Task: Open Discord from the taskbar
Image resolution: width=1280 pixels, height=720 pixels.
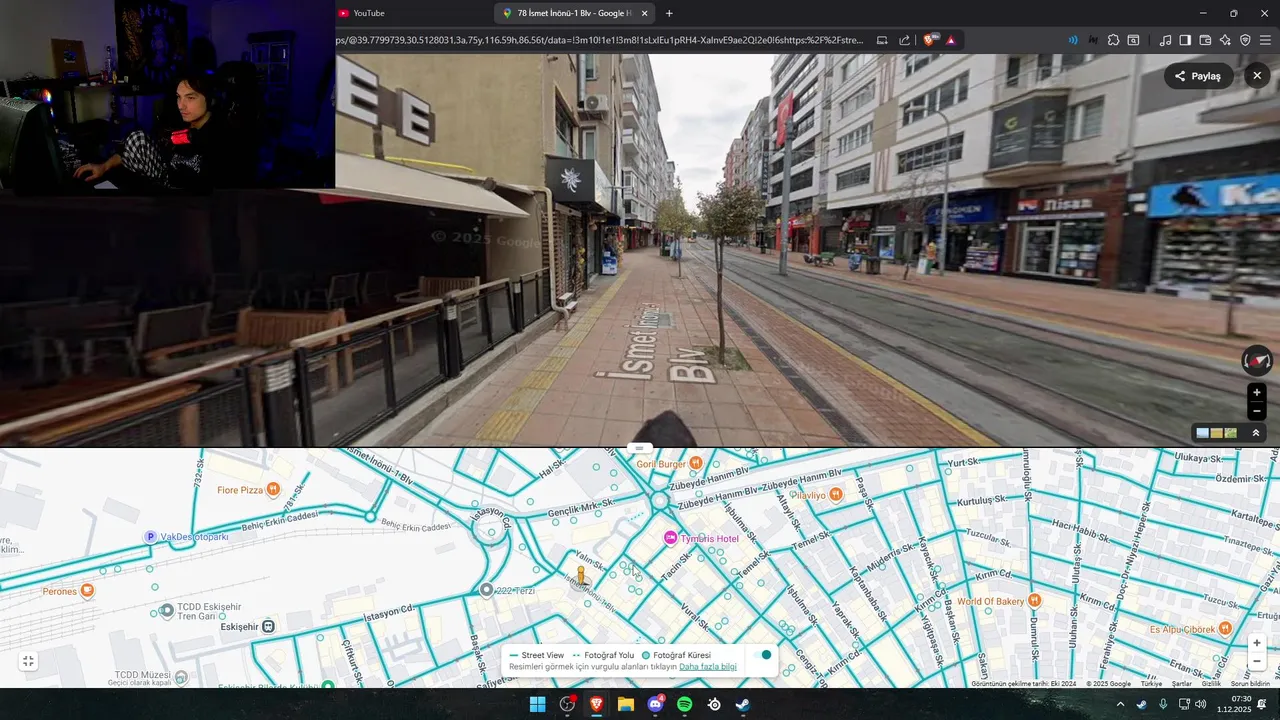Action: coord(655,704)
